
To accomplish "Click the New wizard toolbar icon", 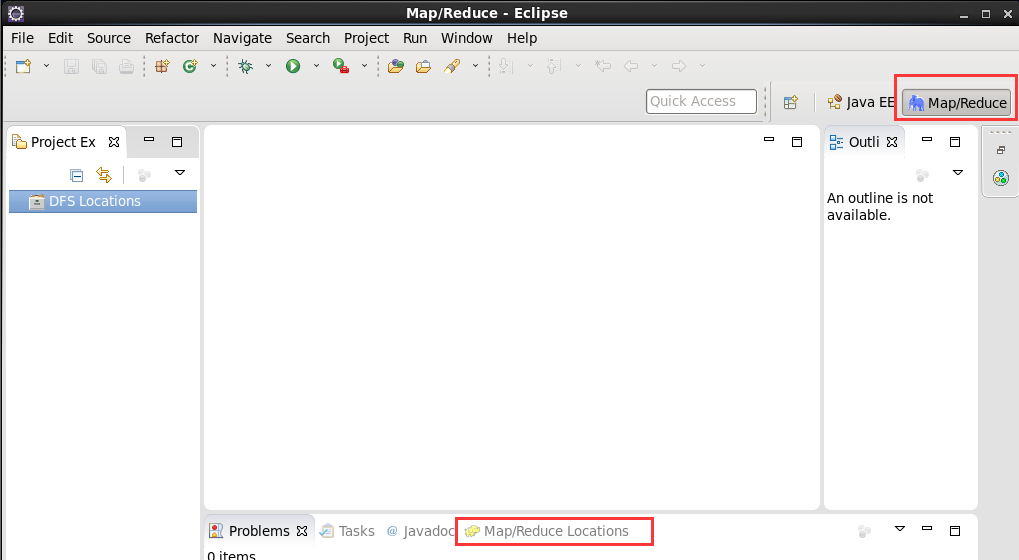I will [x=23, y=66].
